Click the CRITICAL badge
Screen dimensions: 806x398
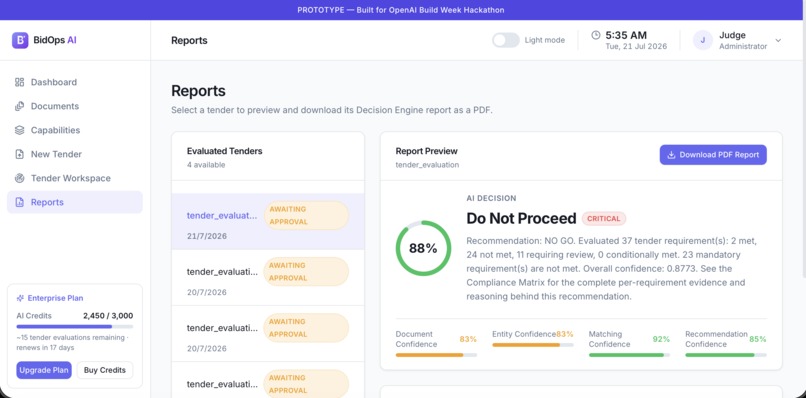pos(604,219)
